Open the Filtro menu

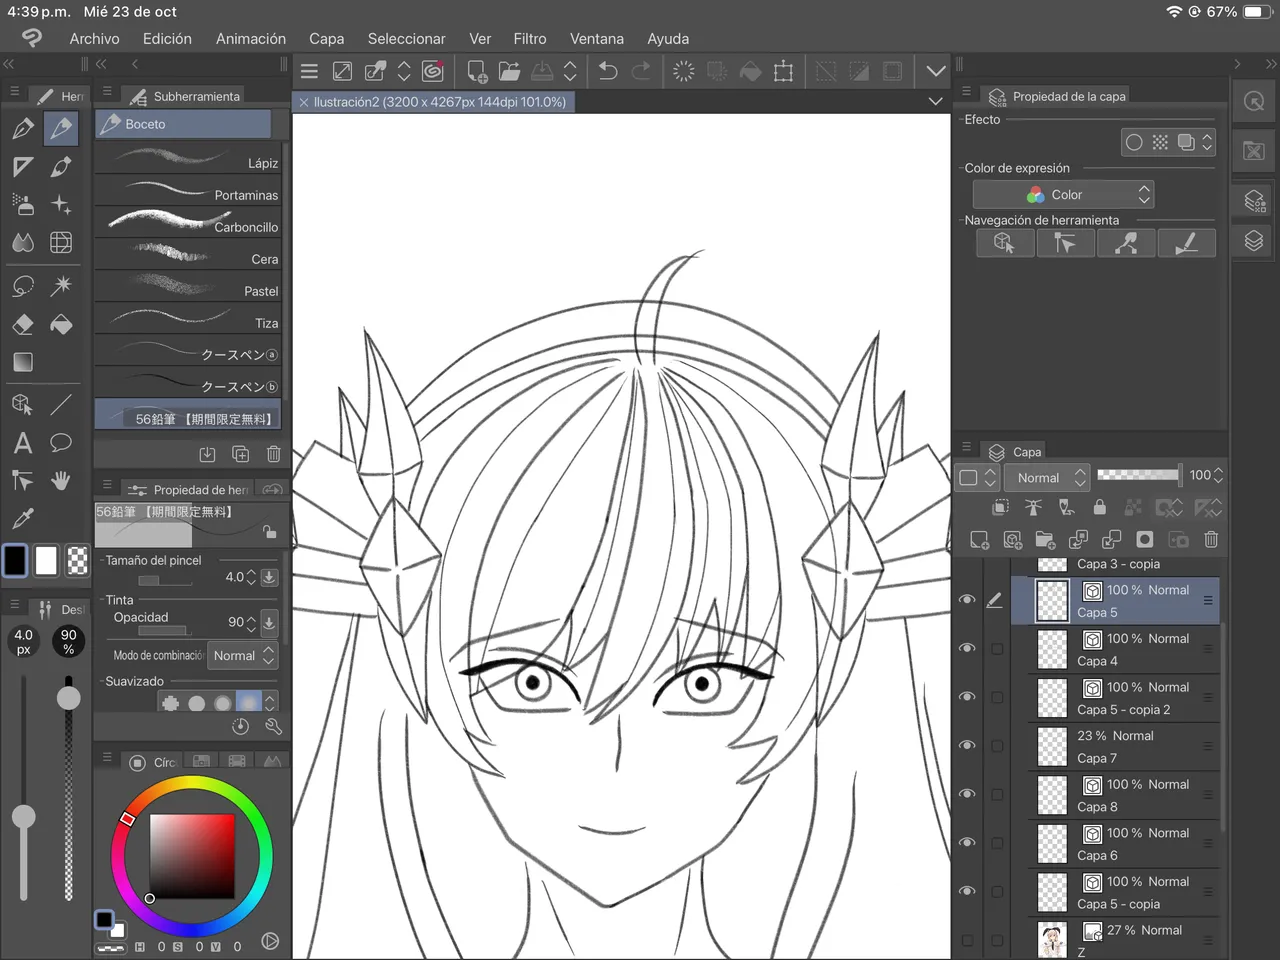[530, 39]
